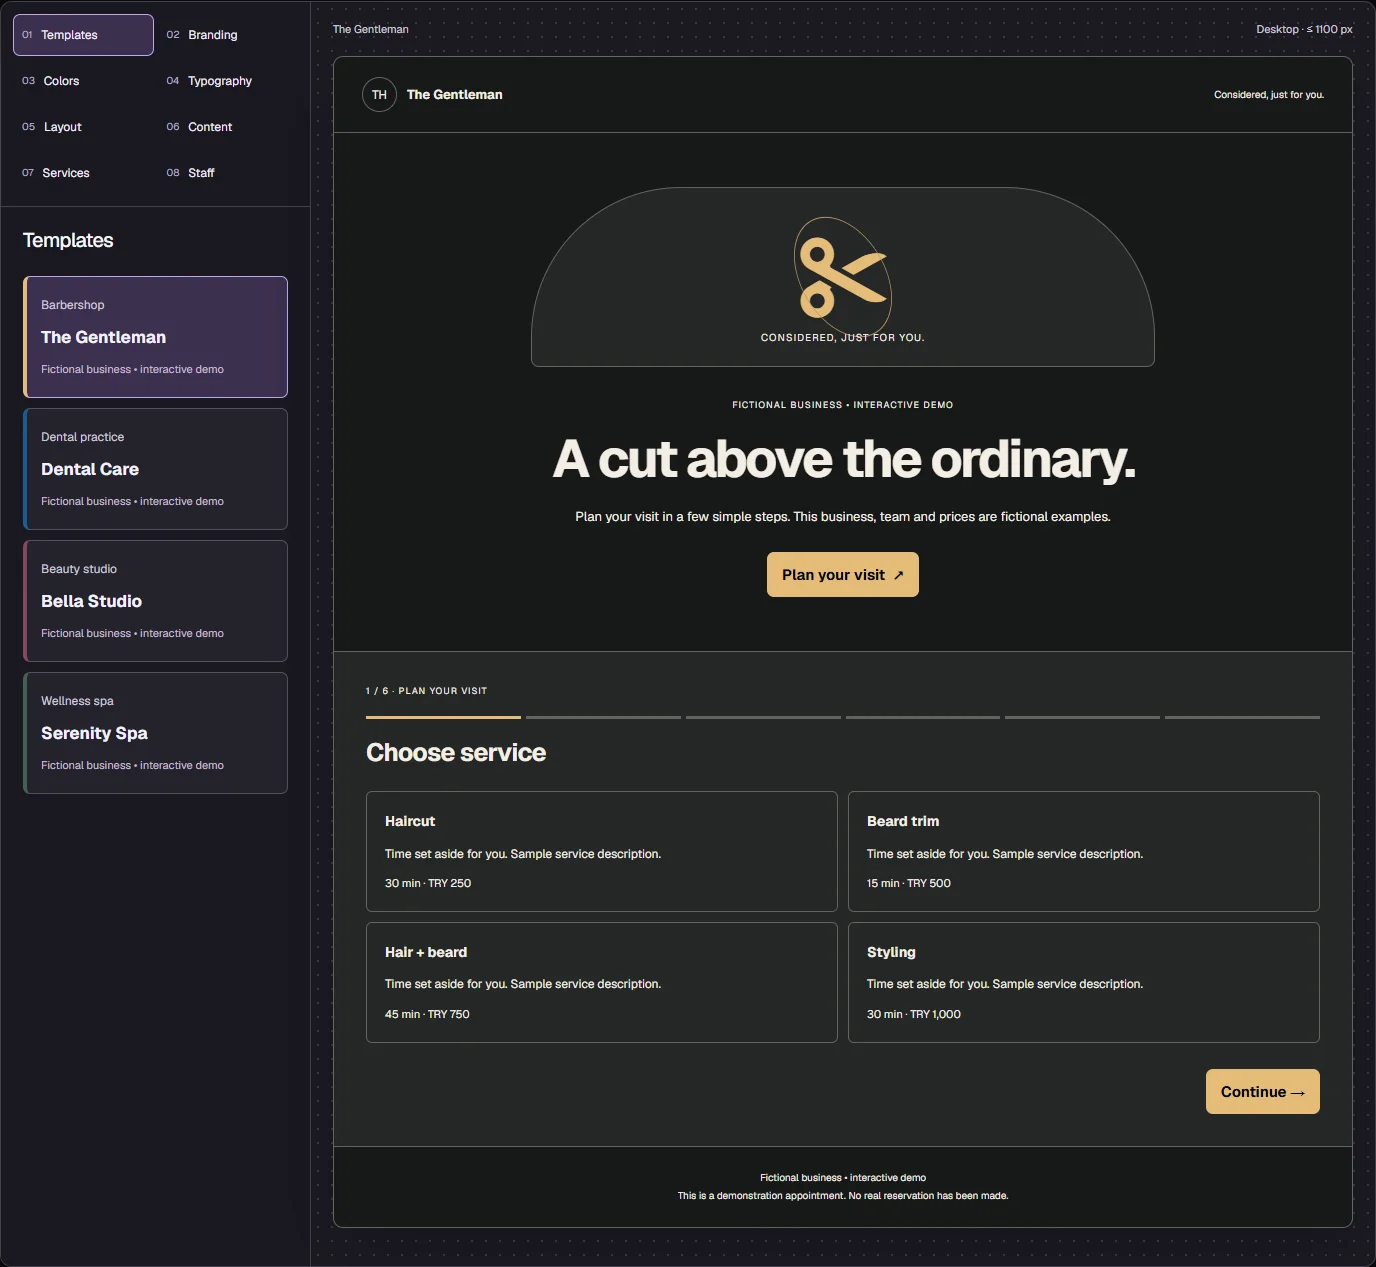Screen dimensions: 1376x1267
Task: Select the Layout tab
Action: point(83,127)
